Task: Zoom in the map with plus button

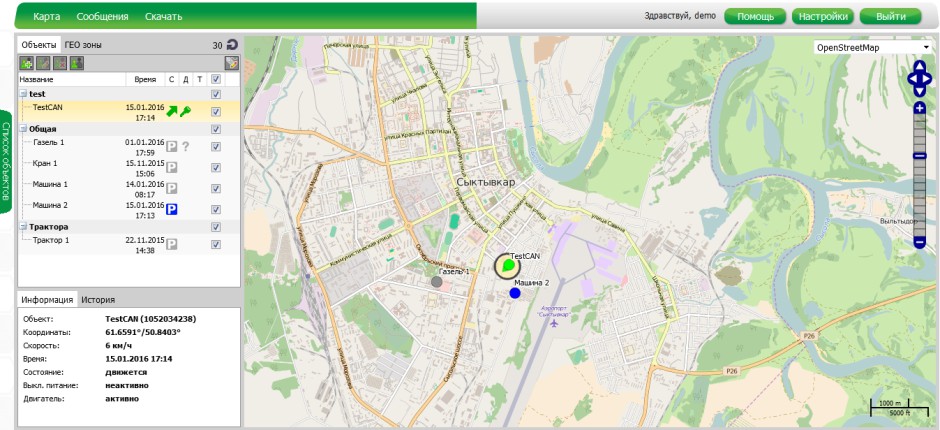Action: (x=920, y=108)
